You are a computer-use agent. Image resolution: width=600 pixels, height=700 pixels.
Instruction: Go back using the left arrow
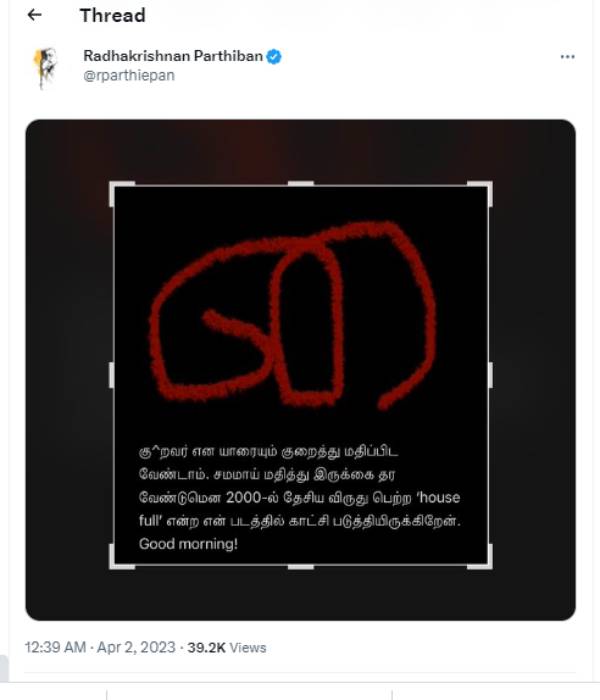(35, 15)
